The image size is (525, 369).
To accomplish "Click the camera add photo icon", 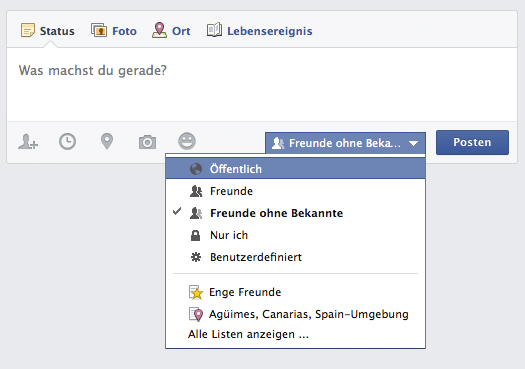I will tap(147, 142).
